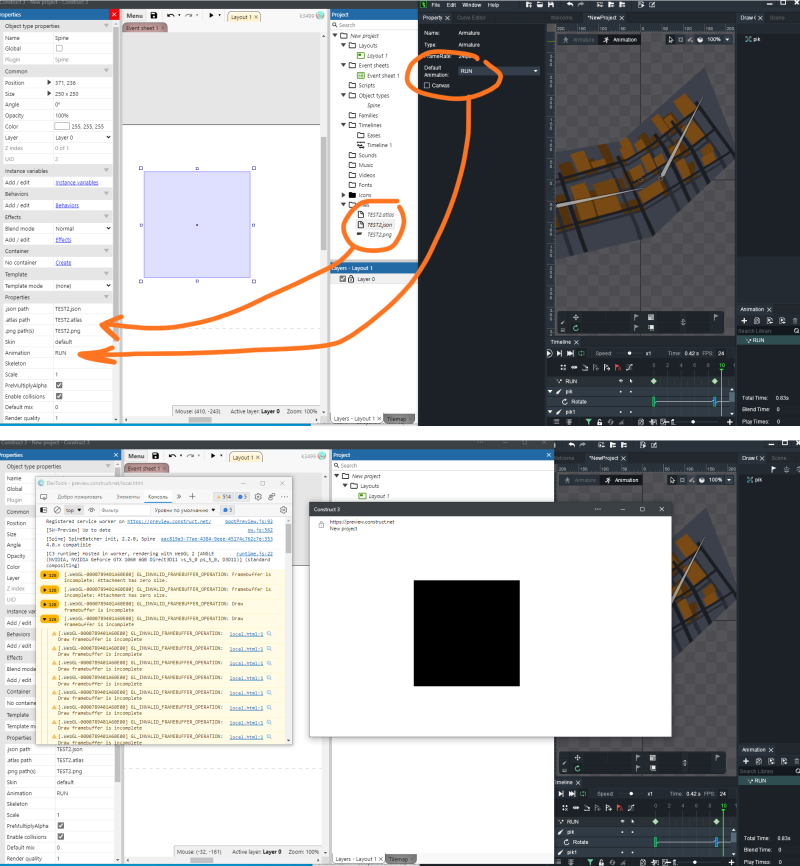Click the plus icon beside DevTools tabs
This screenshot has width=800, height=866.
192,496
